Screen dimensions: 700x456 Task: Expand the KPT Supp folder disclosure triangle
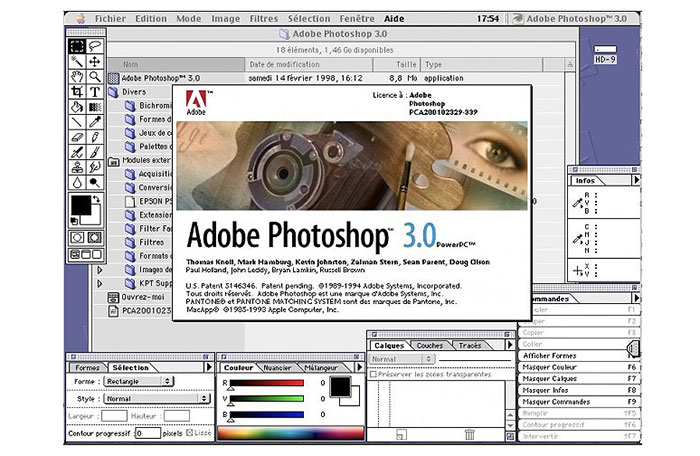[100, 283]
